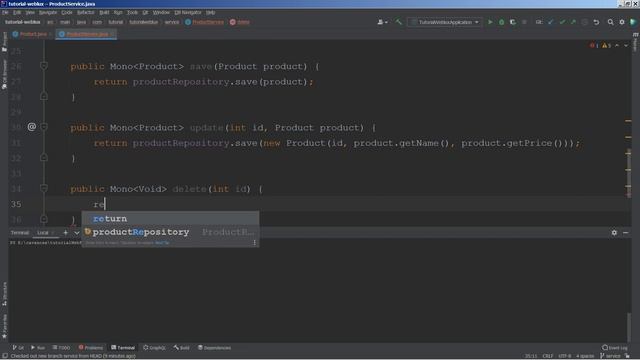Click the red error indicator in editor
The image size is (640, 360).
(594, 45)
